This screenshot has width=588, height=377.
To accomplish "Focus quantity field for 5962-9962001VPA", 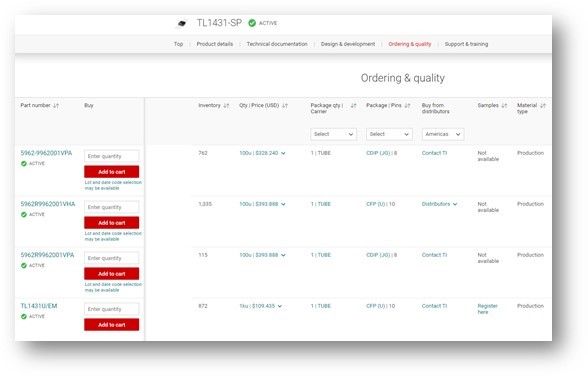I will click(111, 156).
